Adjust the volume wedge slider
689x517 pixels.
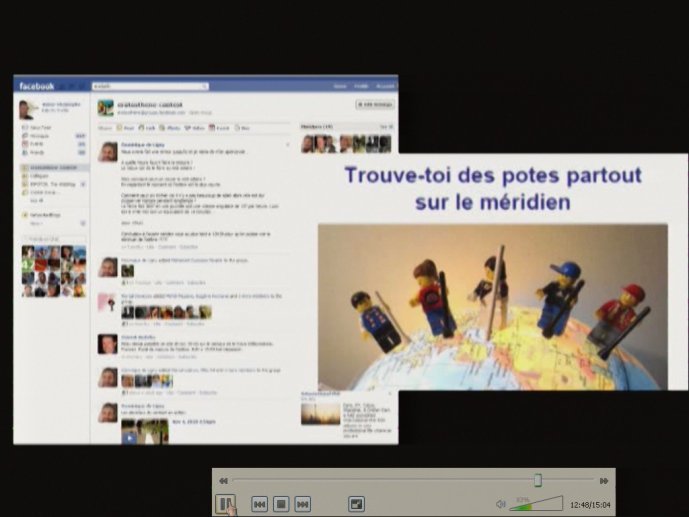coord(536,503)
